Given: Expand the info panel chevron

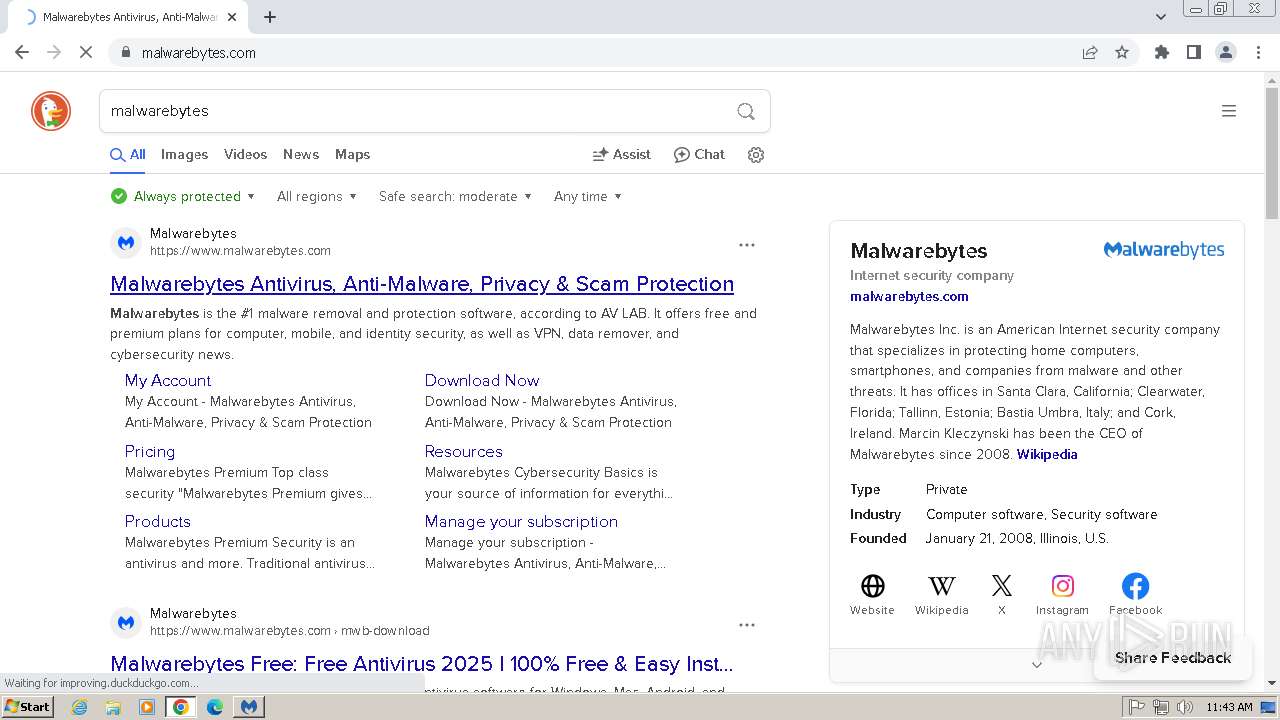Looking at the screenshot, I should [1037, 665].
